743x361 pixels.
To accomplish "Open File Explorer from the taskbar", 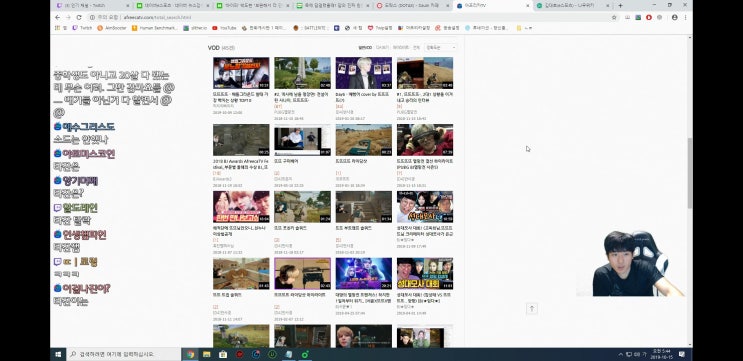I will point(207,354).
